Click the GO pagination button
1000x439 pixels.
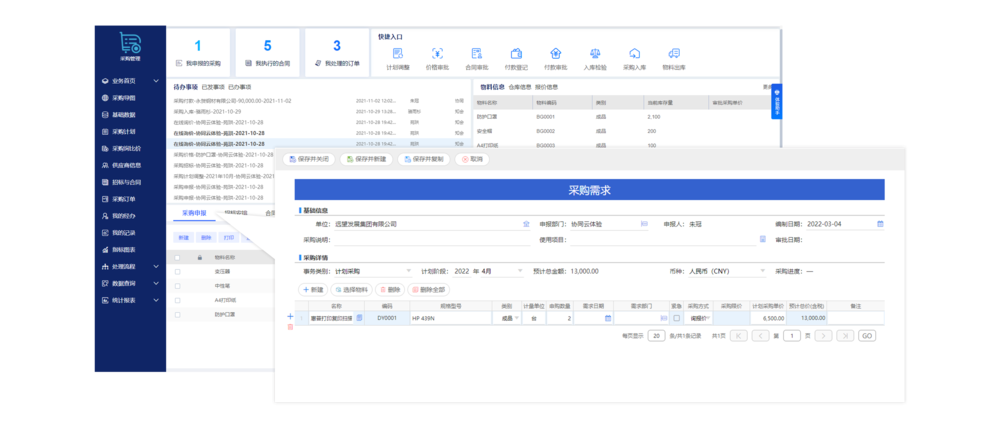866,336
